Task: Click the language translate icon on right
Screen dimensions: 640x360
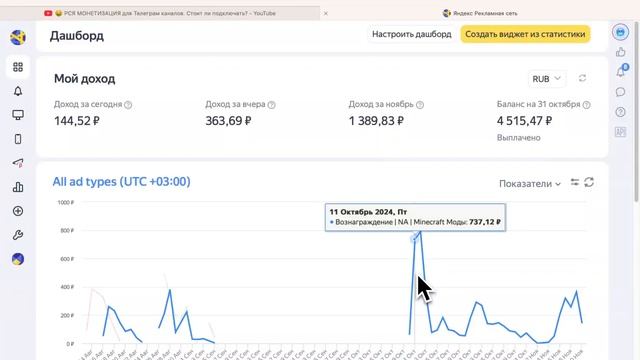Action: [x=620, y=132]
